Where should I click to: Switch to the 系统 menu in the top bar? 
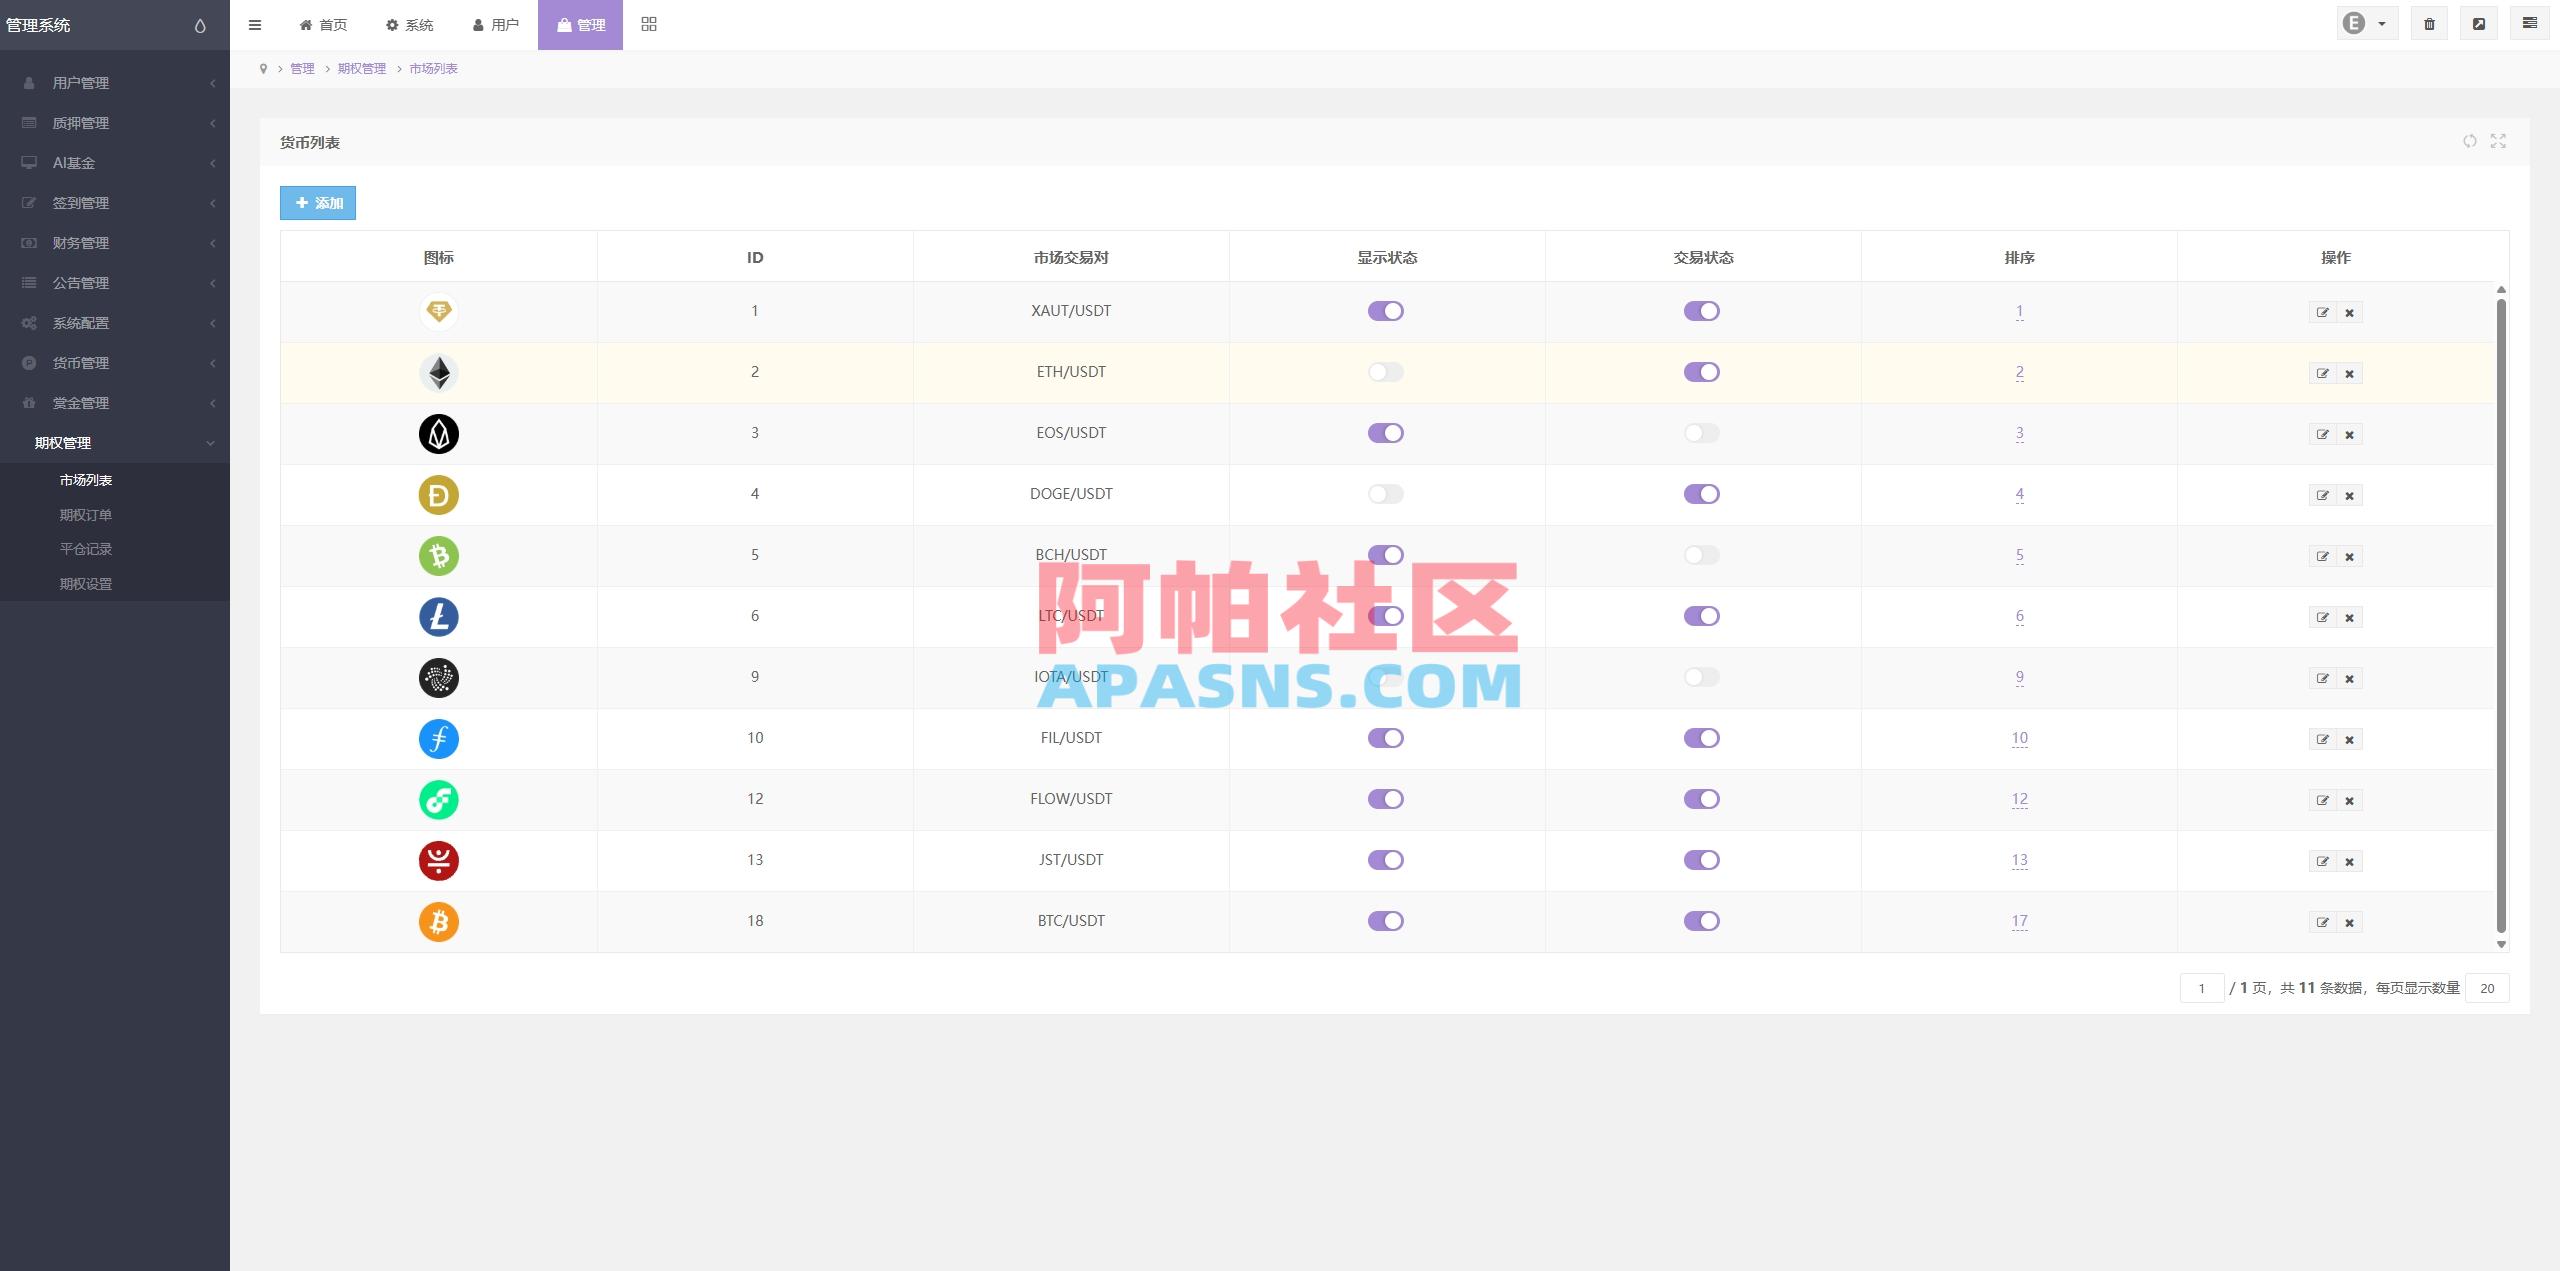[x=409, y=24]
